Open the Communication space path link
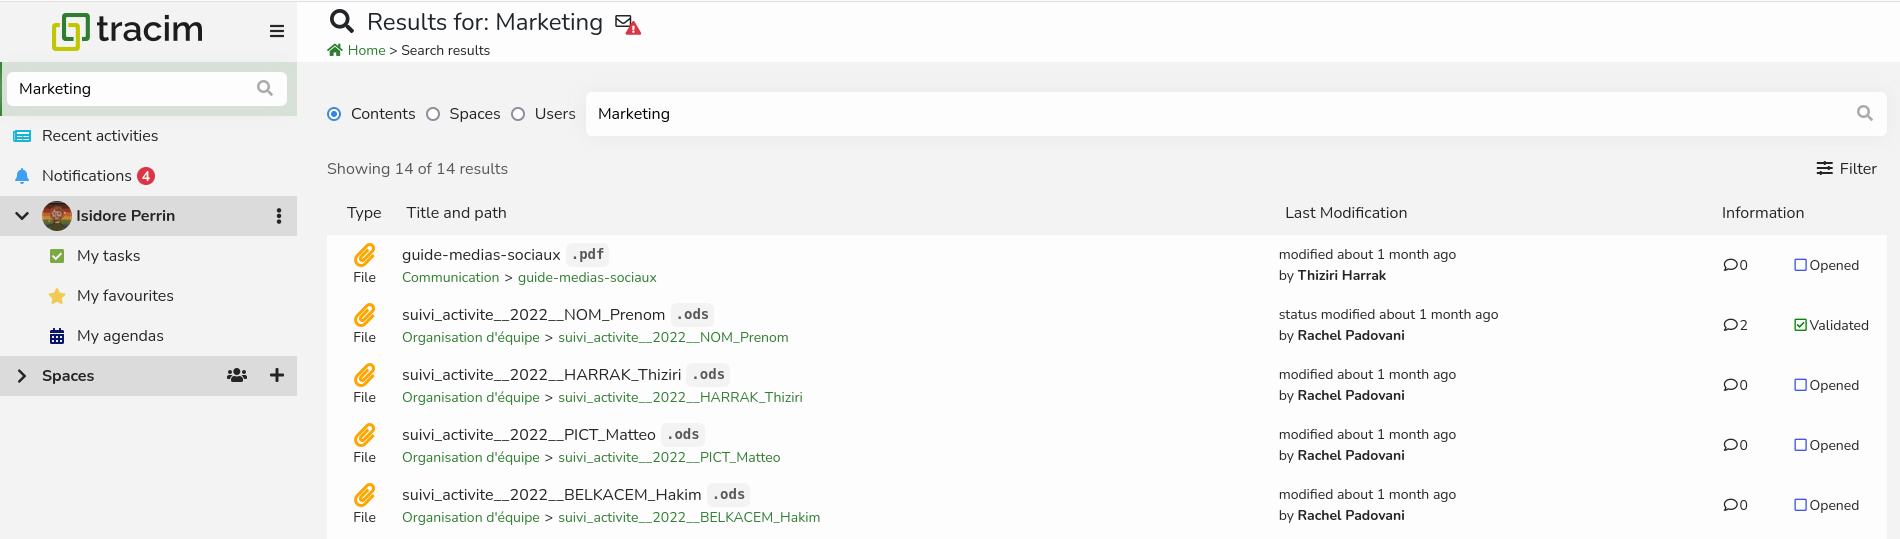Viewport: 1900px width, 539px height. (450, 277)
